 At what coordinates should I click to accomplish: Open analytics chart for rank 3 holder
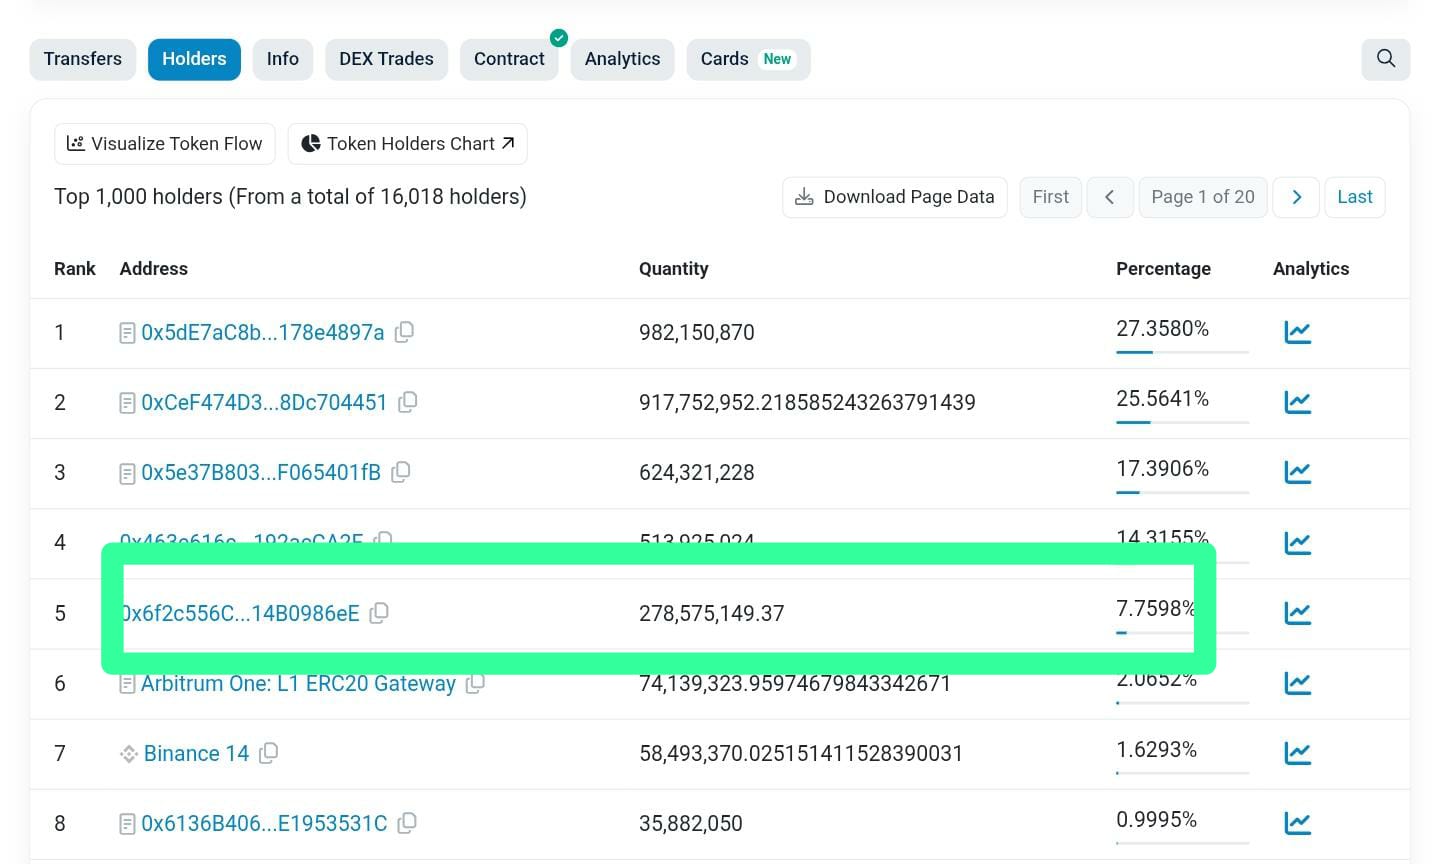click(x=1297, y=472)
